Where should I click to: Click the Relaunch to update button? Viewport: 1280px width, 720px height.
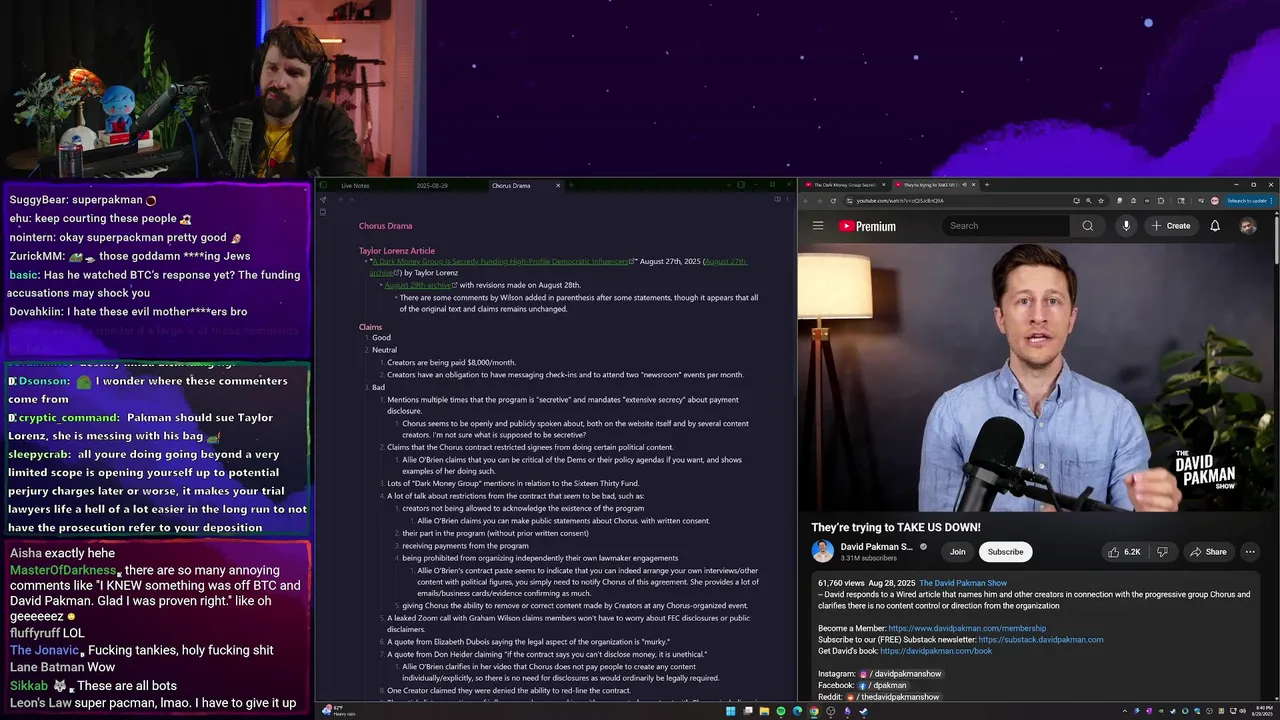pos(1249,201)
